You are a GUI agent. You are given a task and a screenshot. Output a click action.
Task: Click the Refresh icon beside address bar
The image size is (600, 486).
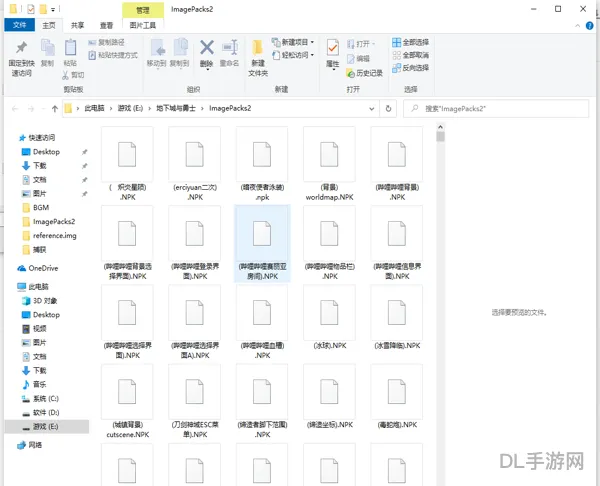388,109
